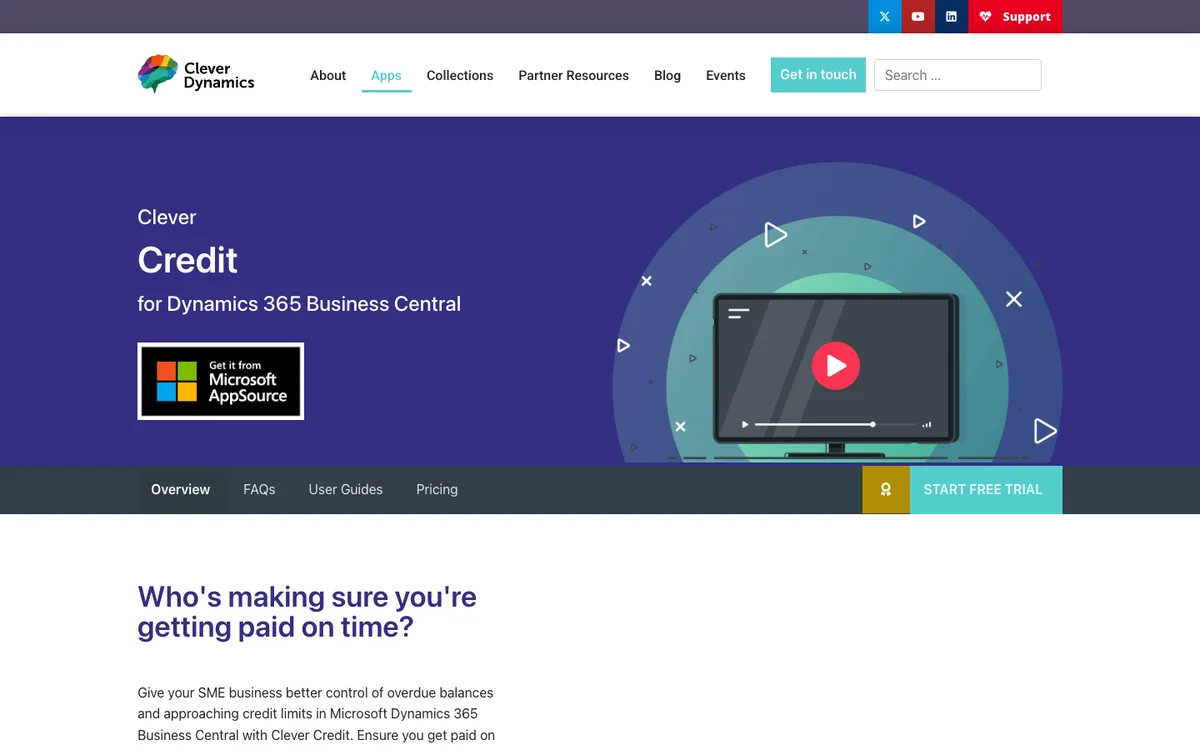Click the Credit product title text

tap(188, 260)
